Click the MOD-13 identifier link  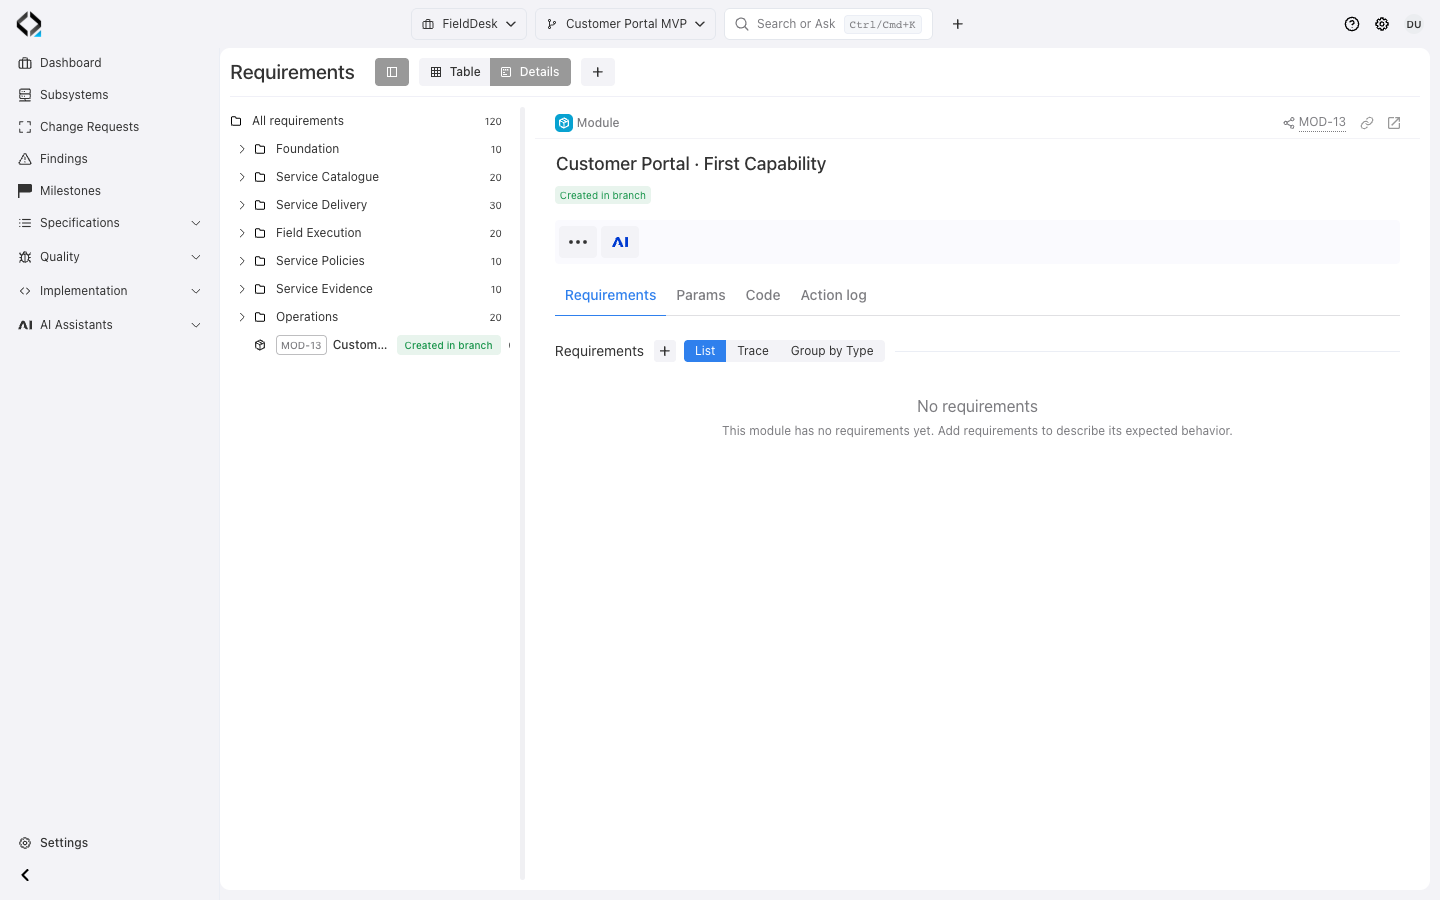click(x=1322, y=122)
